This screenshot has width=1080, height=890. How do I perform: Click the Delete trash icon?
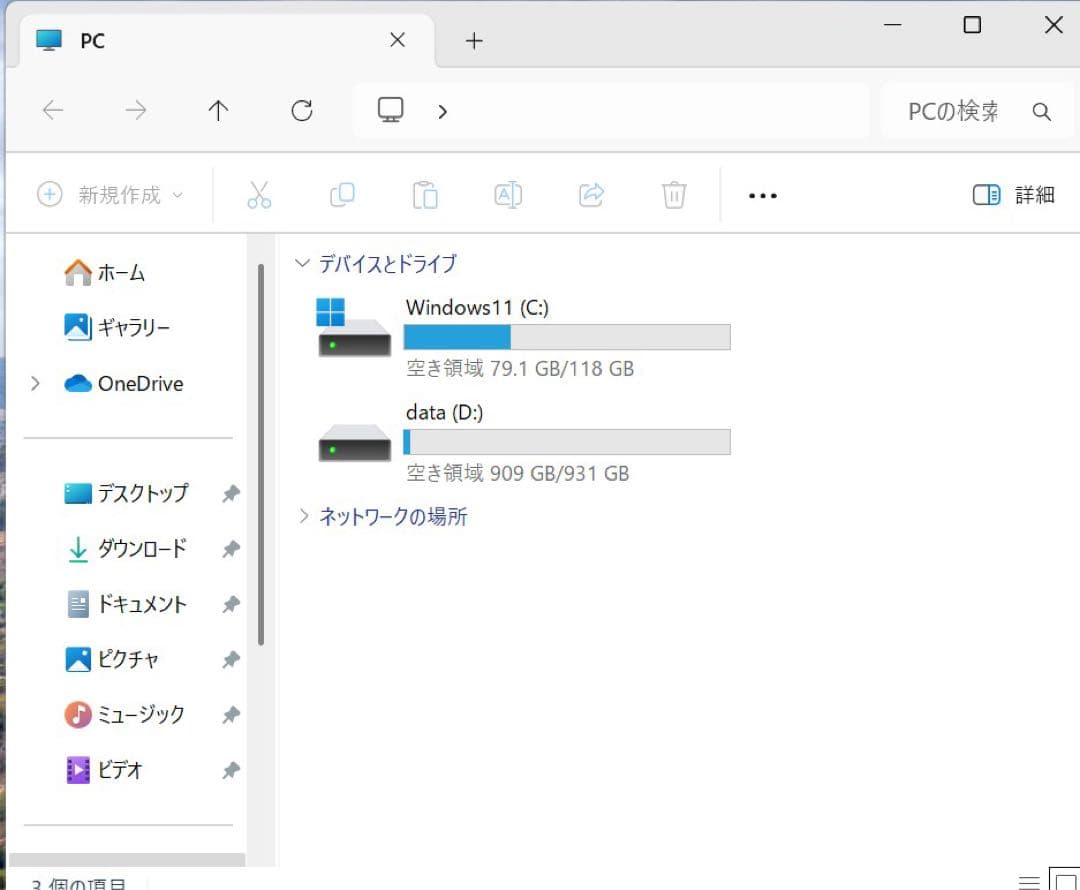click(x=673, y=195)
